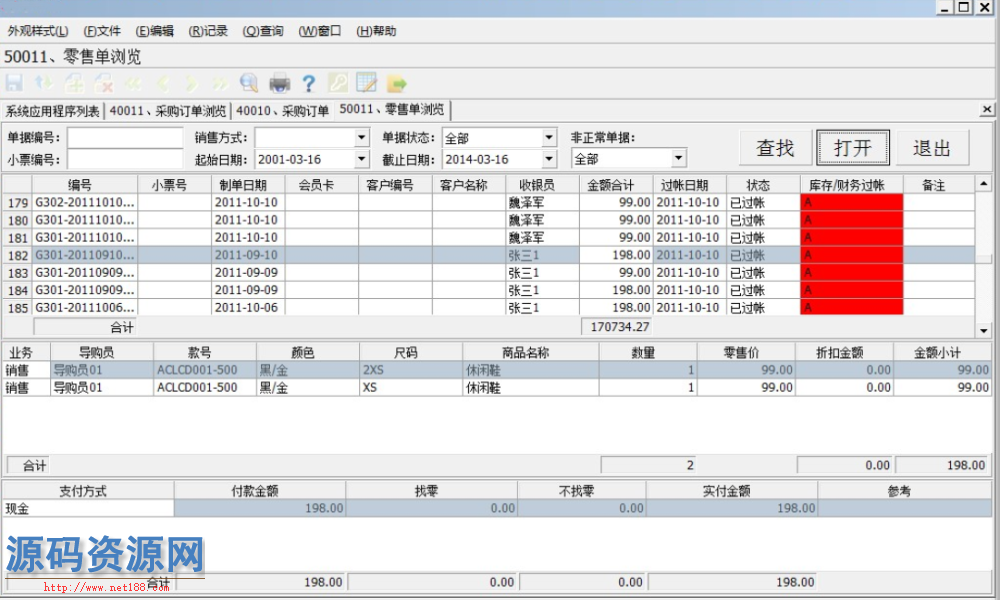The width and height of the screenshot is (1000, 600).
Task: Open the 帮助 menu
Action: point(376,31)
